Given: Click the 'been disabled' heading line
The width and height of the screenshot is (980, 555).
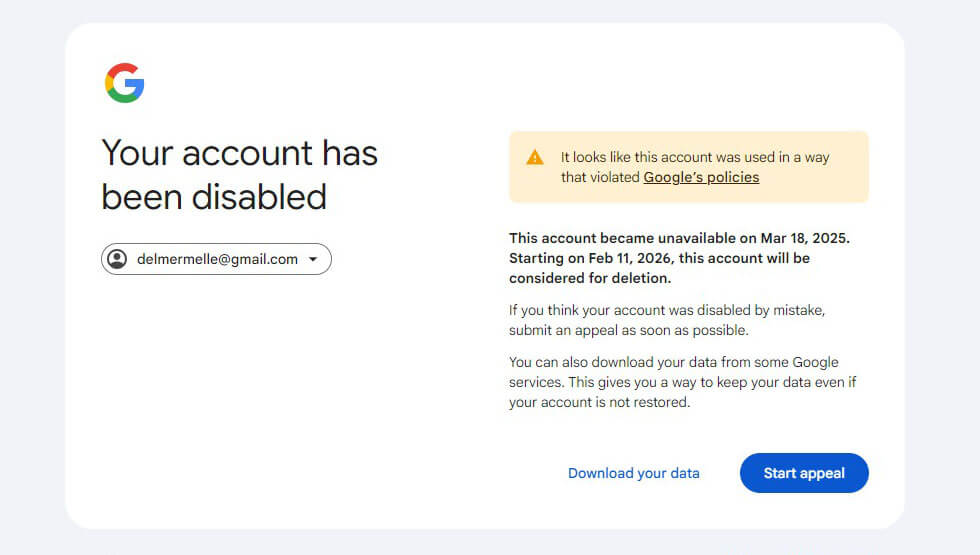Looking at the screenshot, I should tap(214, 198).
